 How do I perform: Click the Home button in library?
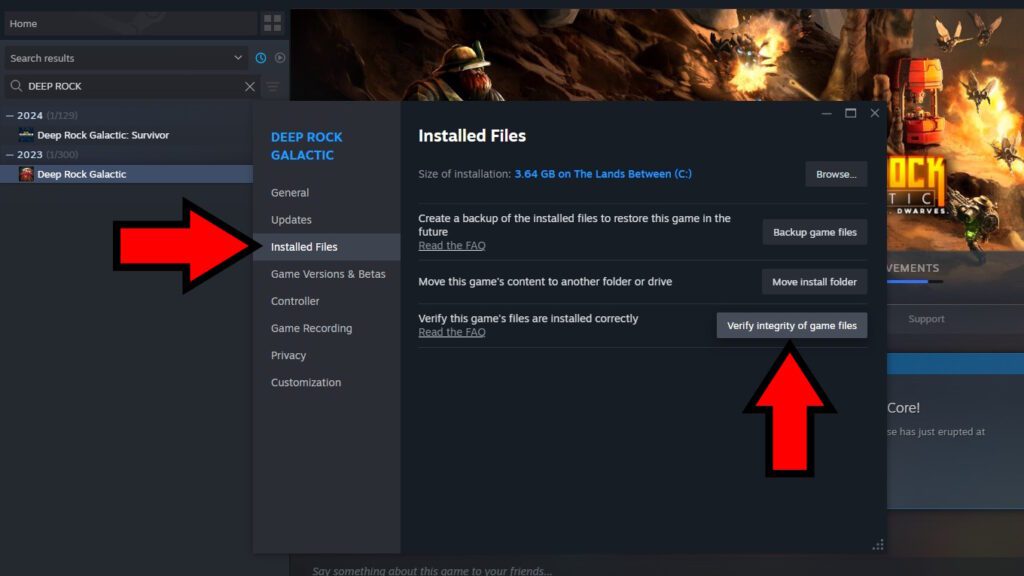pos(131,24)
